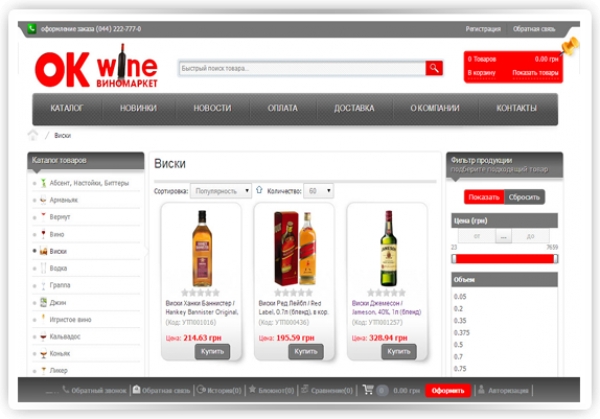
Task: Buy Hankey Bannister whisky with Купить
Action: 212,351
